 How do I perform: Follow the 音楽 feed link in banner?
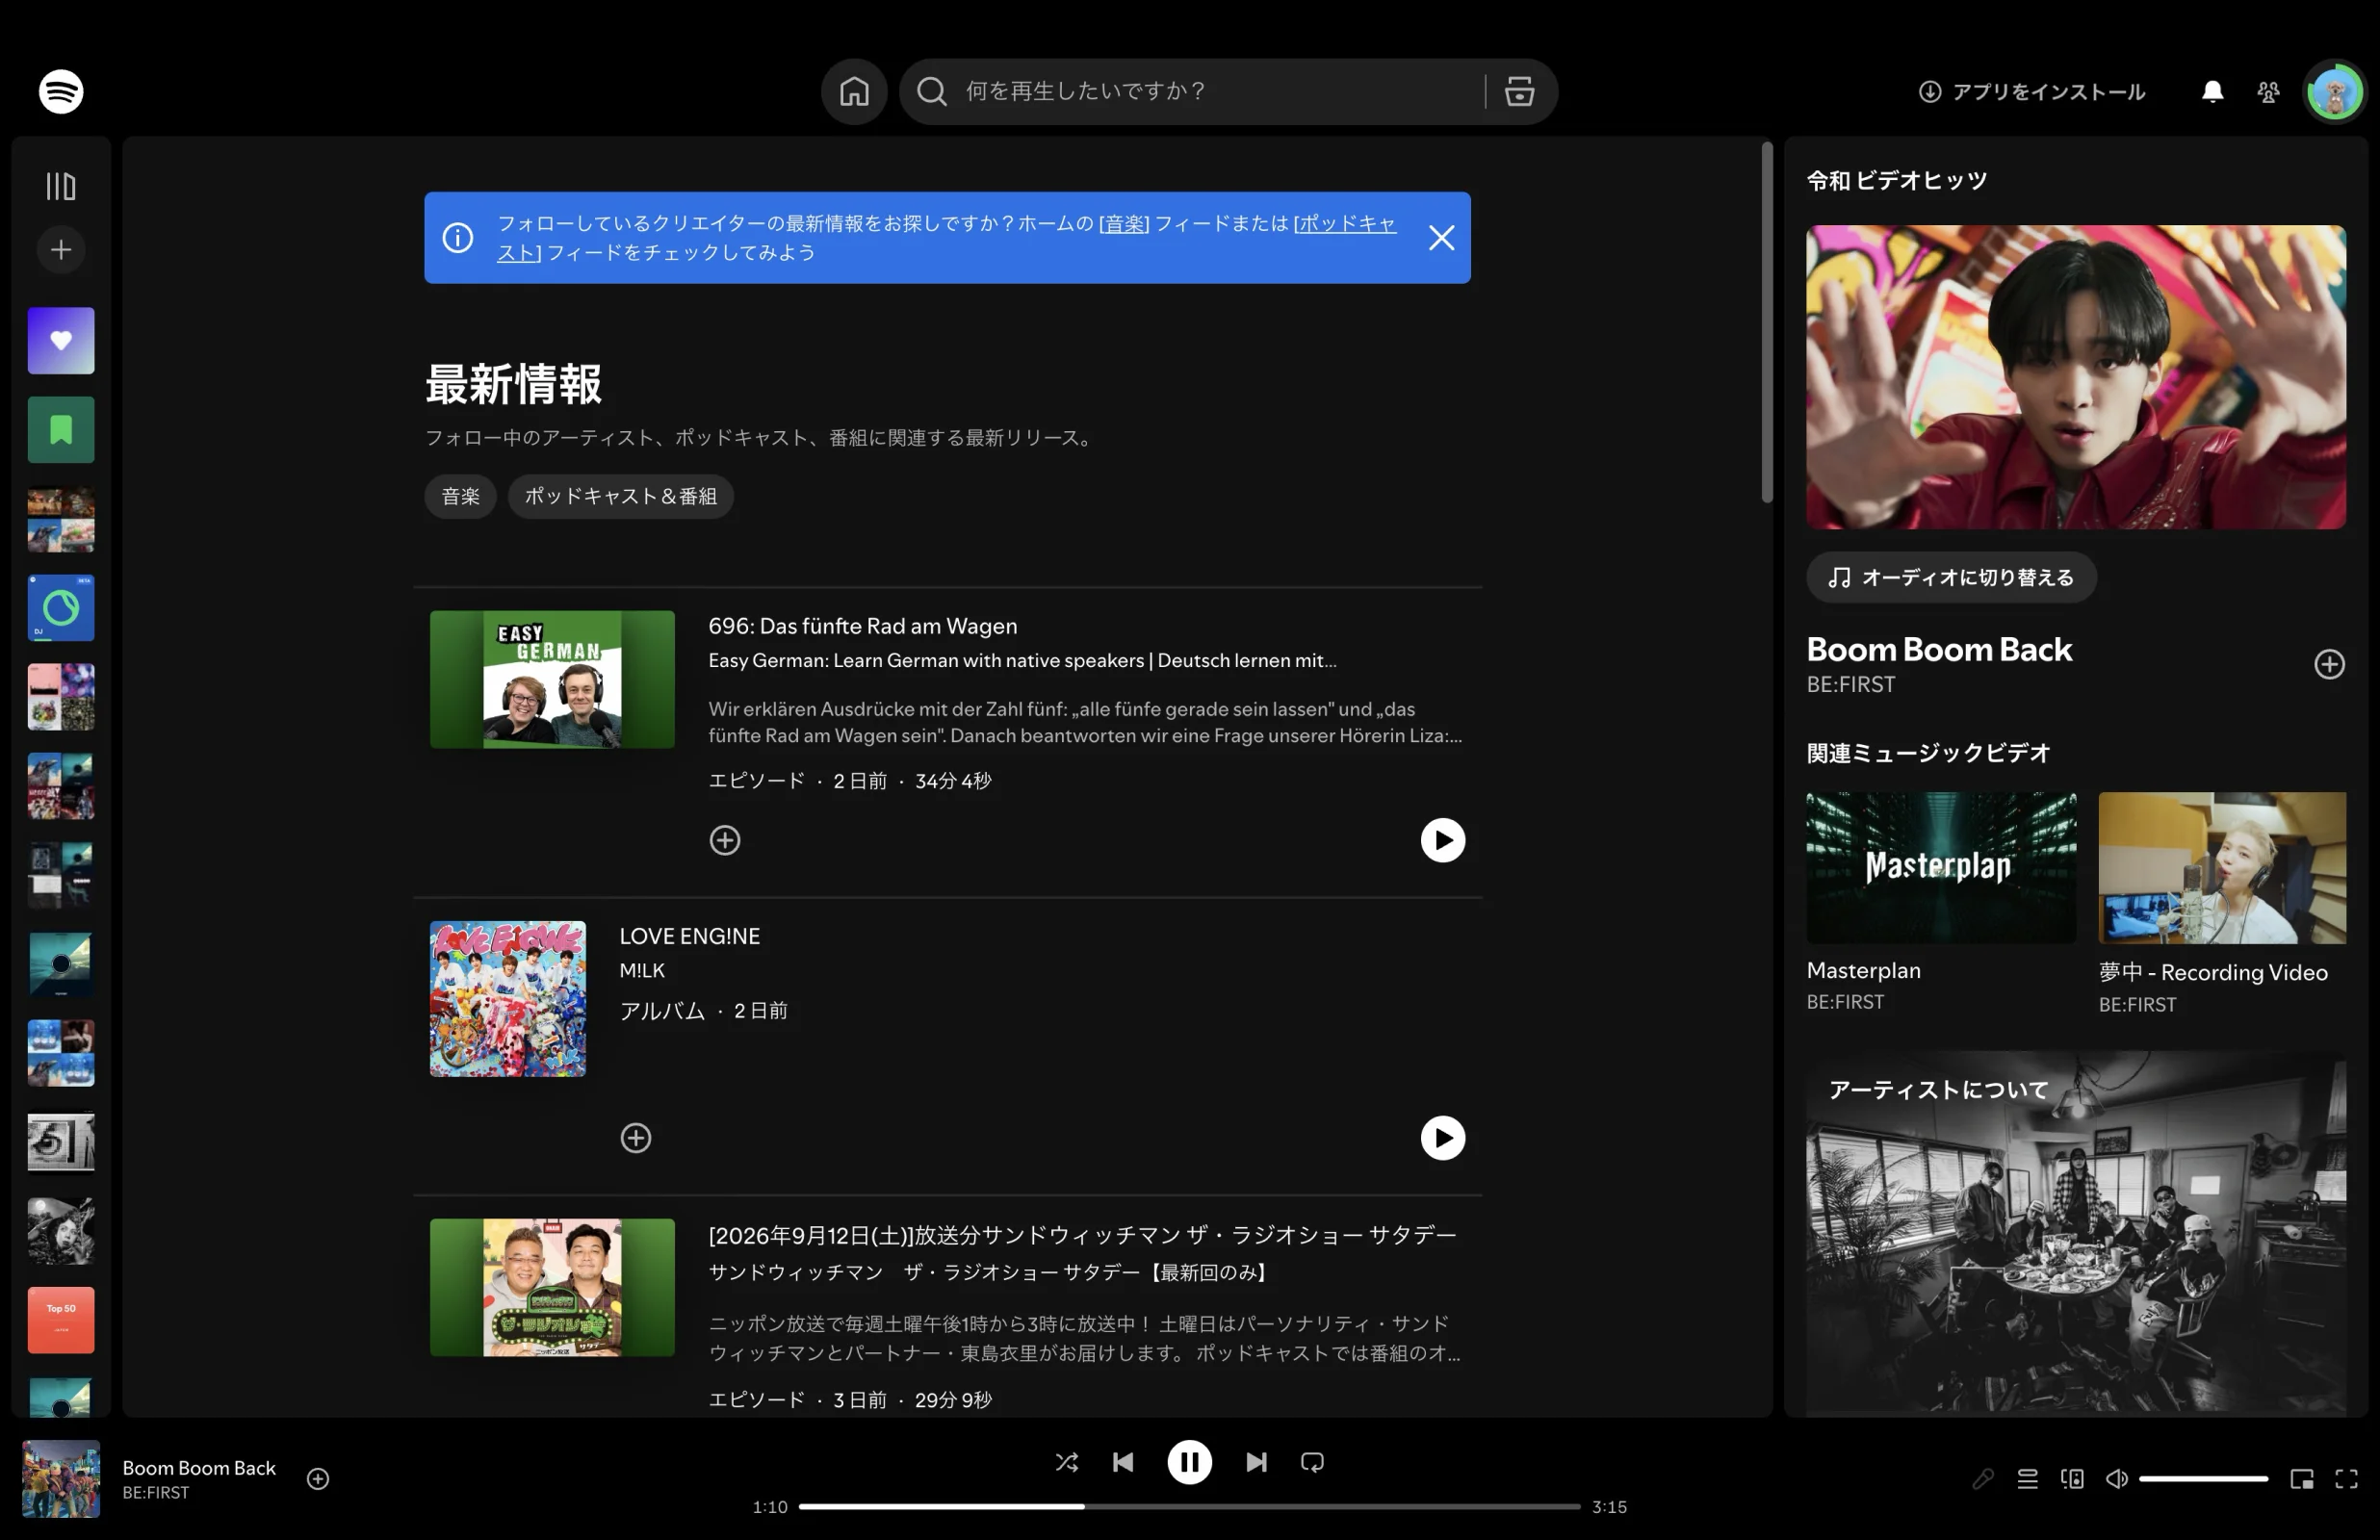(x=1124, y=223)
